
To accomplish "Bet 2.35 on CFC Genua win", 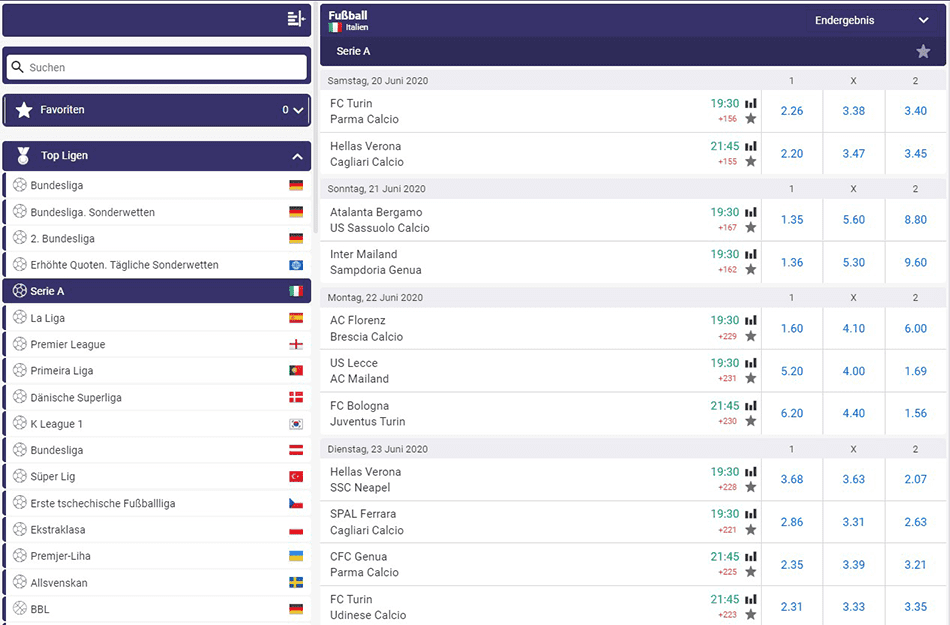I will pyautogui.click(x=792, y=564).
